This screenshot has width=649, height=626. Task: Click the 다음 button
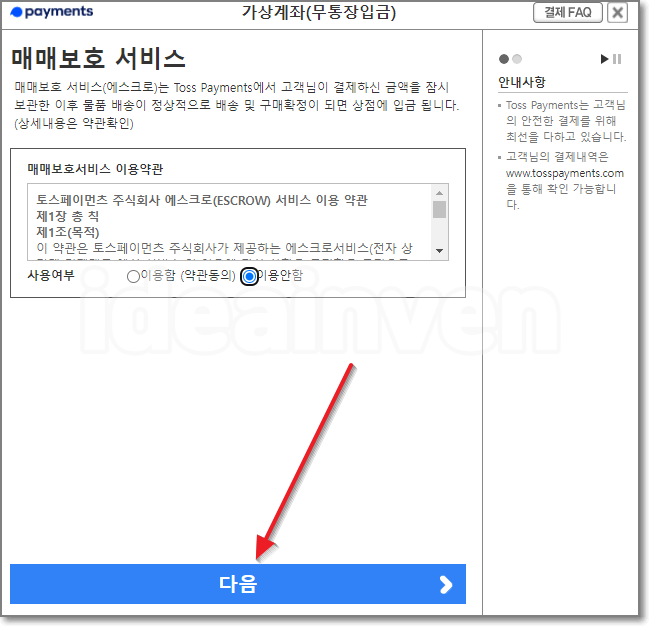click(x=238, y=584)
